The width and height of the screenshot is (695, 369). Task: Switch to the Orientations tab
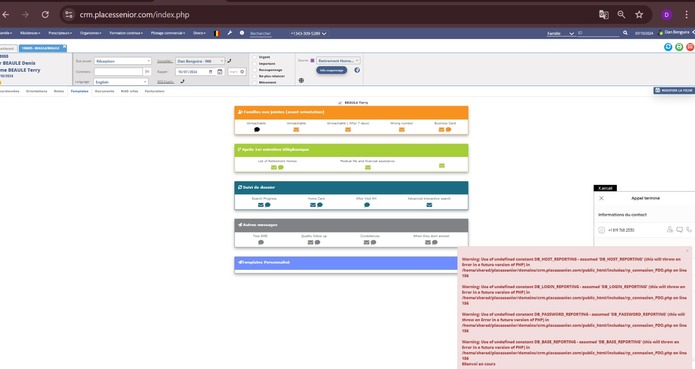pos(36,91)
